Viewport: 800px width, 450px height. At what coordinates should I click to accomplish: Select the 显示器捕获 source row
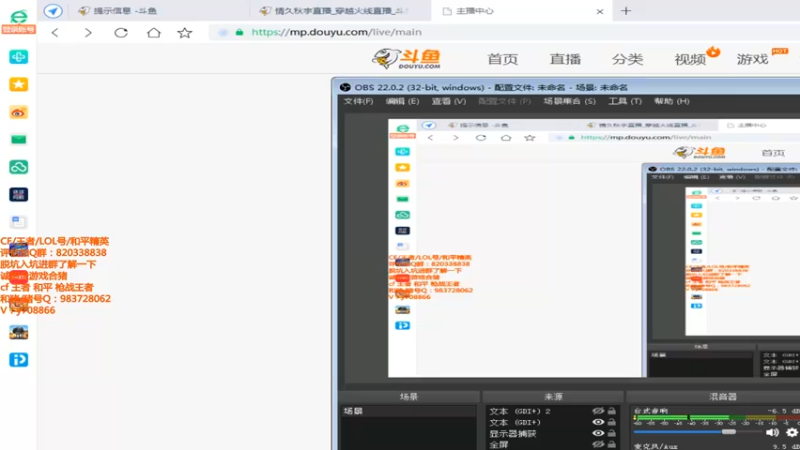(553, 433)
